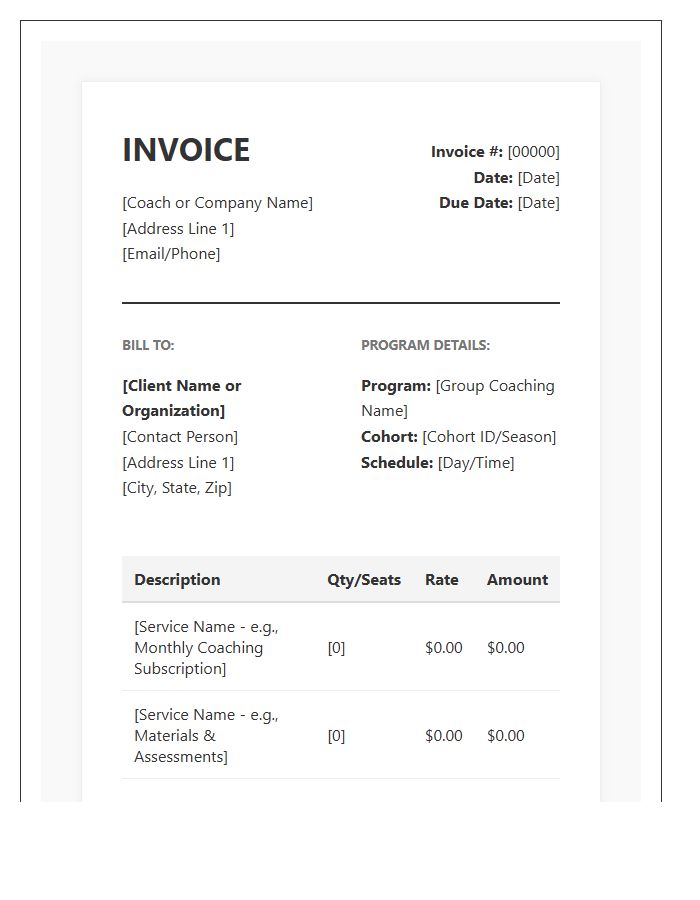Click the [Email/Phone] placeholder
The width and height of the screenshot is (700, 900).
171,254
